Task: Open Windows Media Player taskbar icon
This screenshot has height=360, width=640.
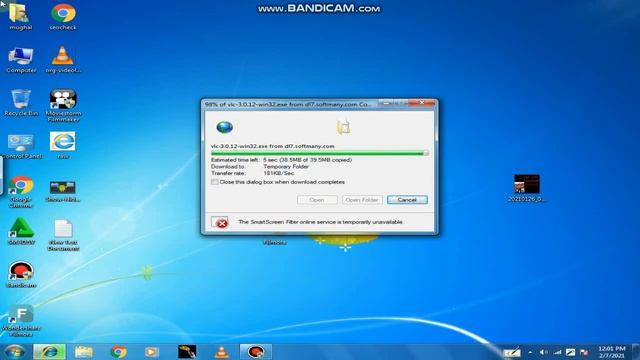Action: coord(151,351)
